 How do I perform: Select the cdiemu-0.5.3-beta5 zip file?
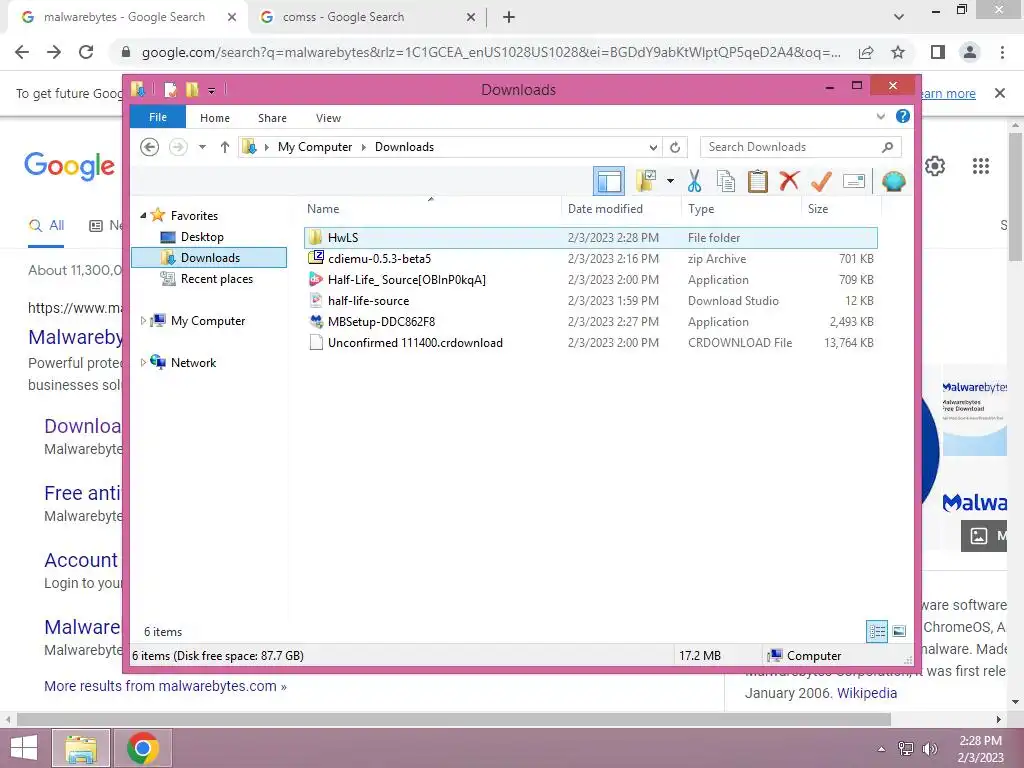pyautogui.click(x=590, y=259)
